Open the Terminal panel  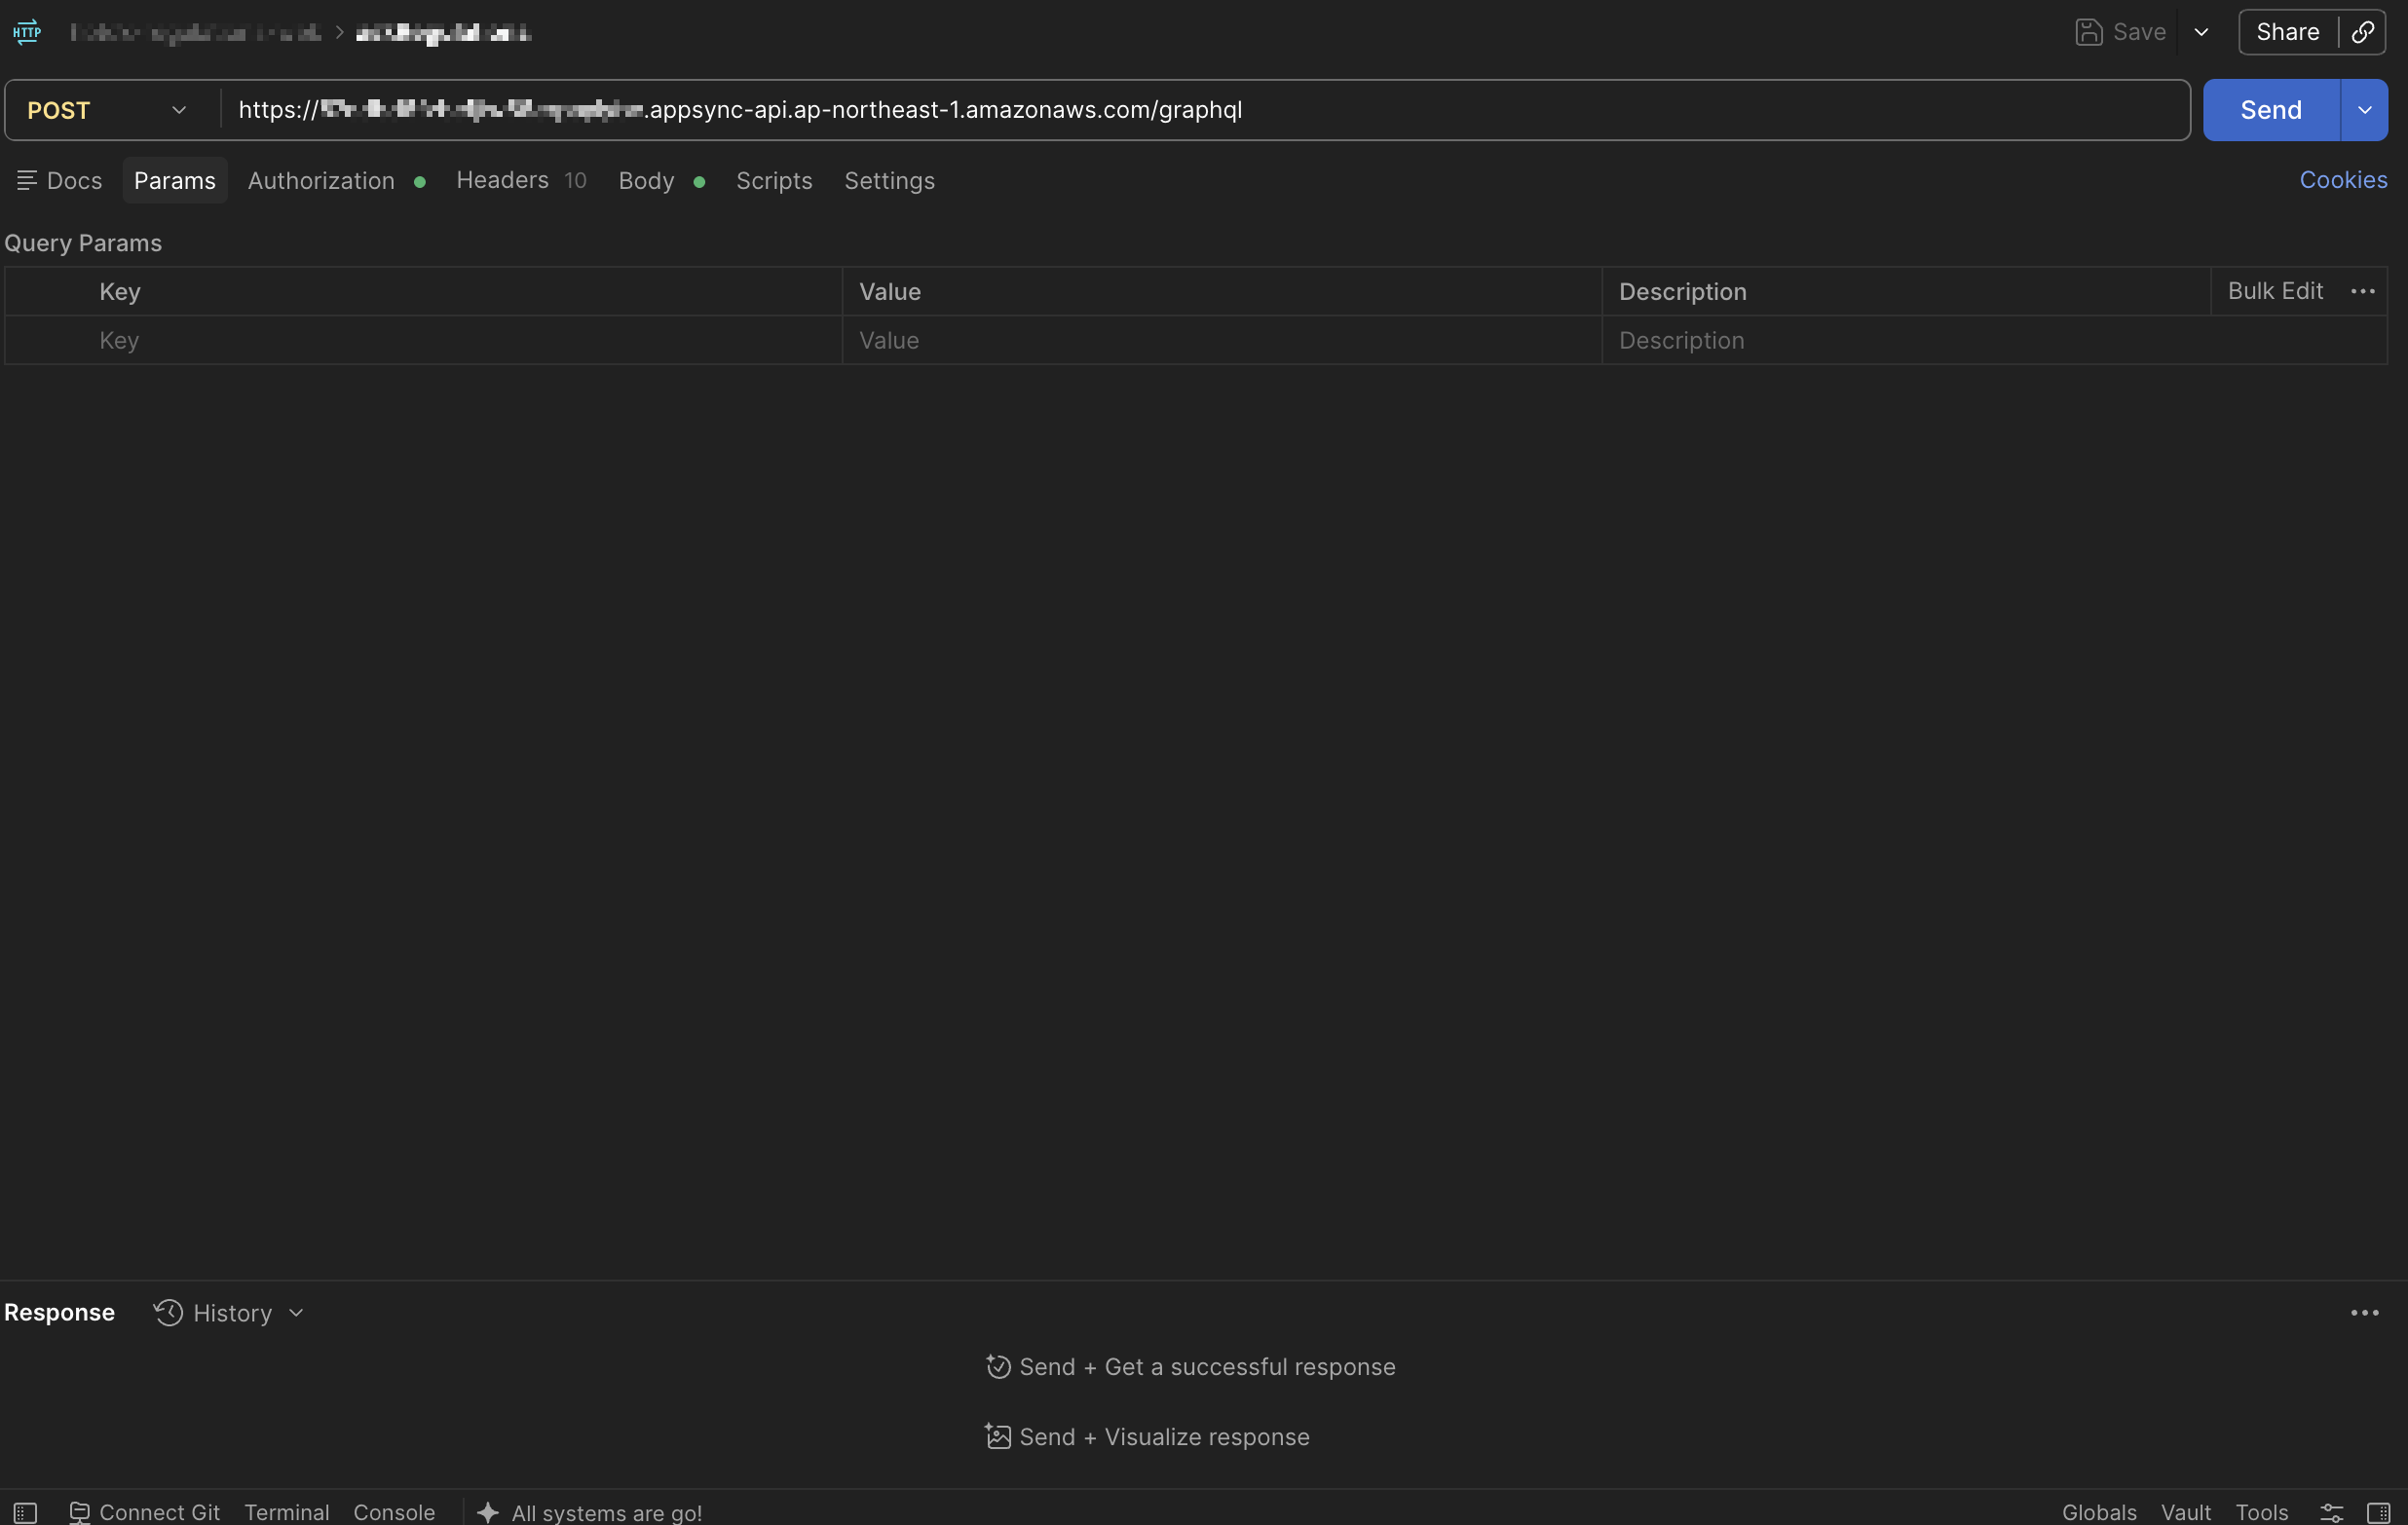pos(287,1512)
